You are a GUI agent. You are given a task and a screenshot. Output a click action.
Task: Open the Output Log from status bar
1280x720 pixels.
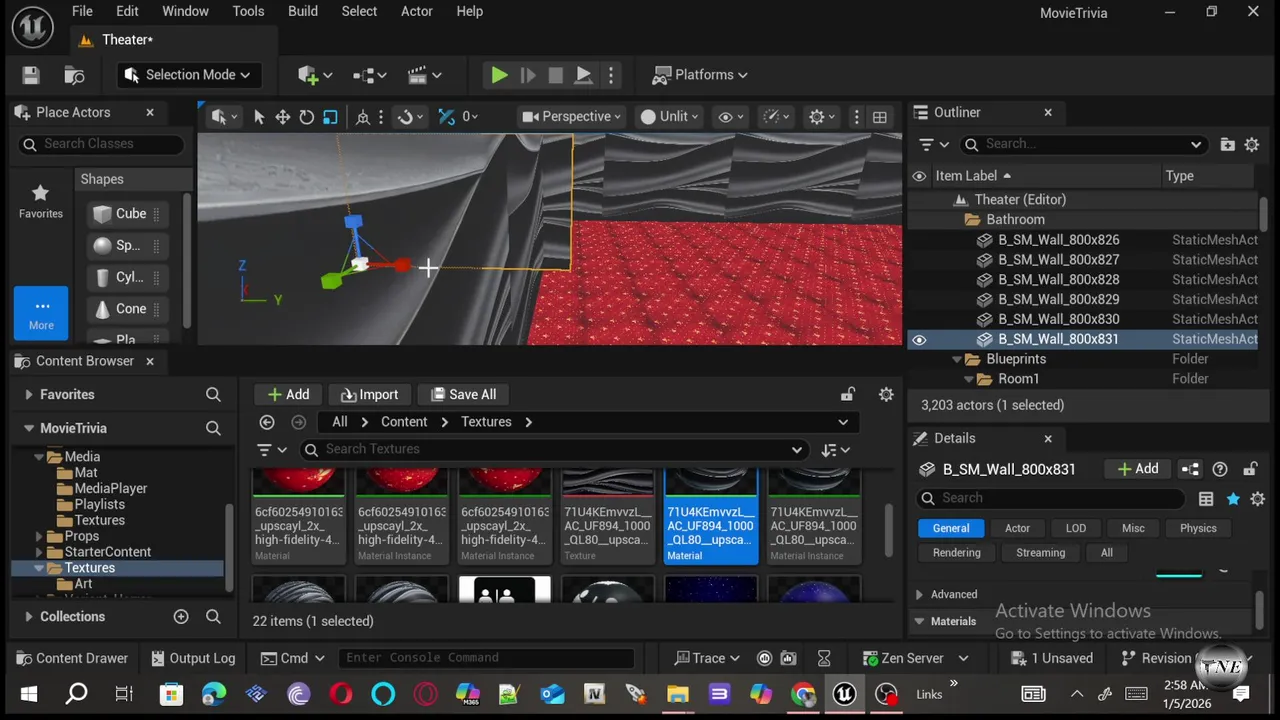[193, 658]
